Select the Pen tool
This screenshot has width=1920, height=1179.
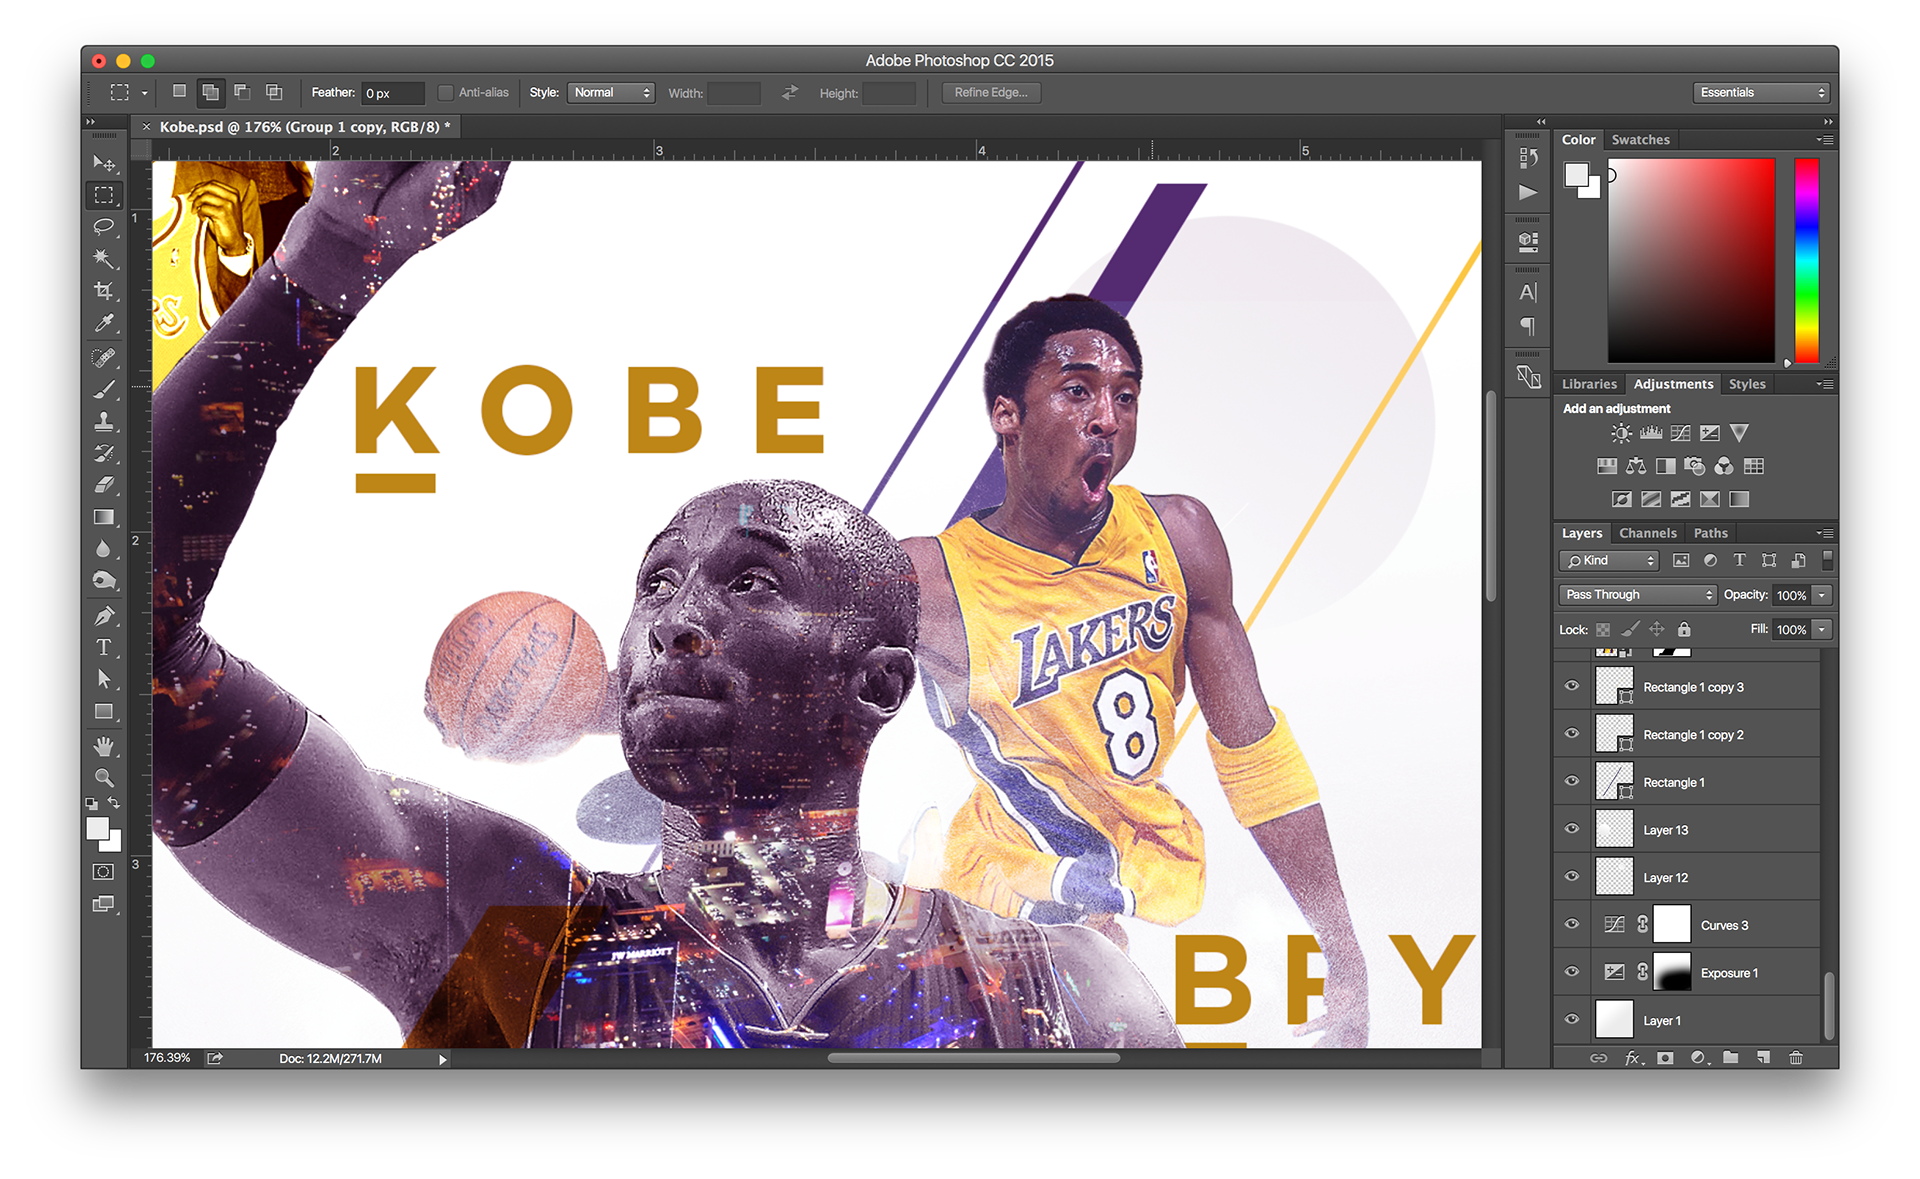104,615
